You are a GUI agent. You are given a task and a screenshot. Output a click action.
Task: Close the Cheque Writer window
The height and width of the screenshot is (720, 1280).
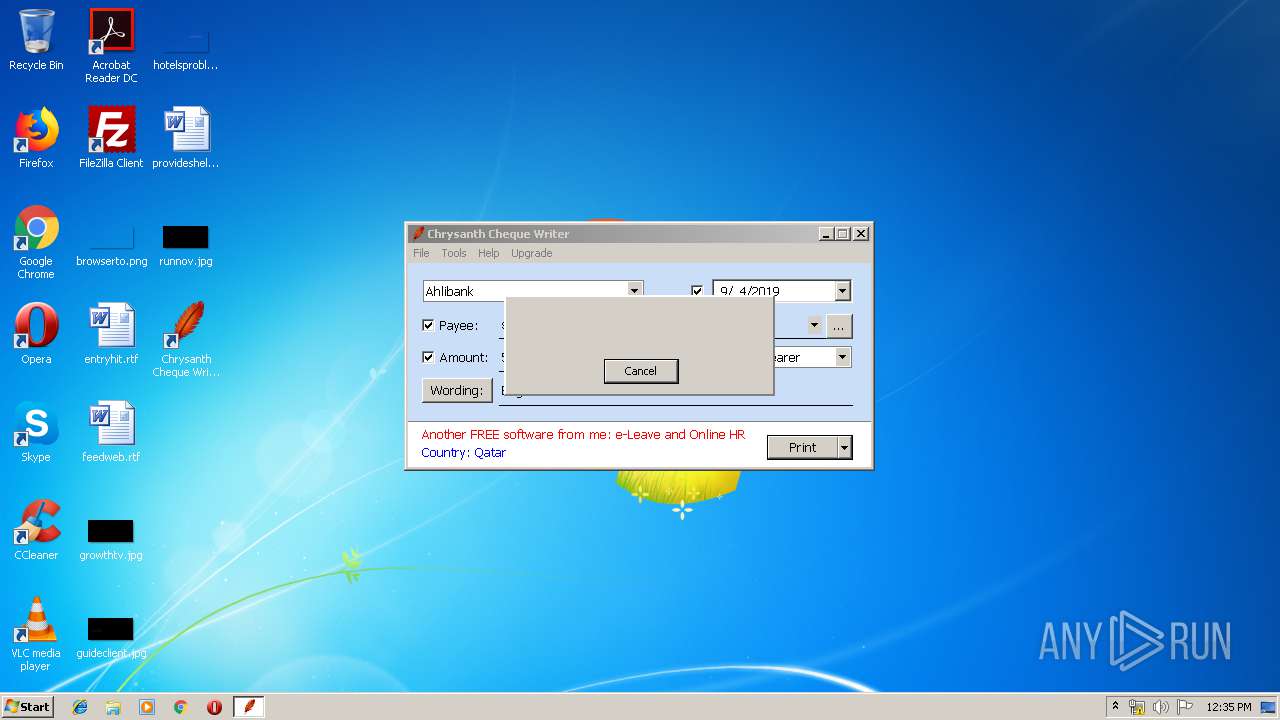(861, 234)
